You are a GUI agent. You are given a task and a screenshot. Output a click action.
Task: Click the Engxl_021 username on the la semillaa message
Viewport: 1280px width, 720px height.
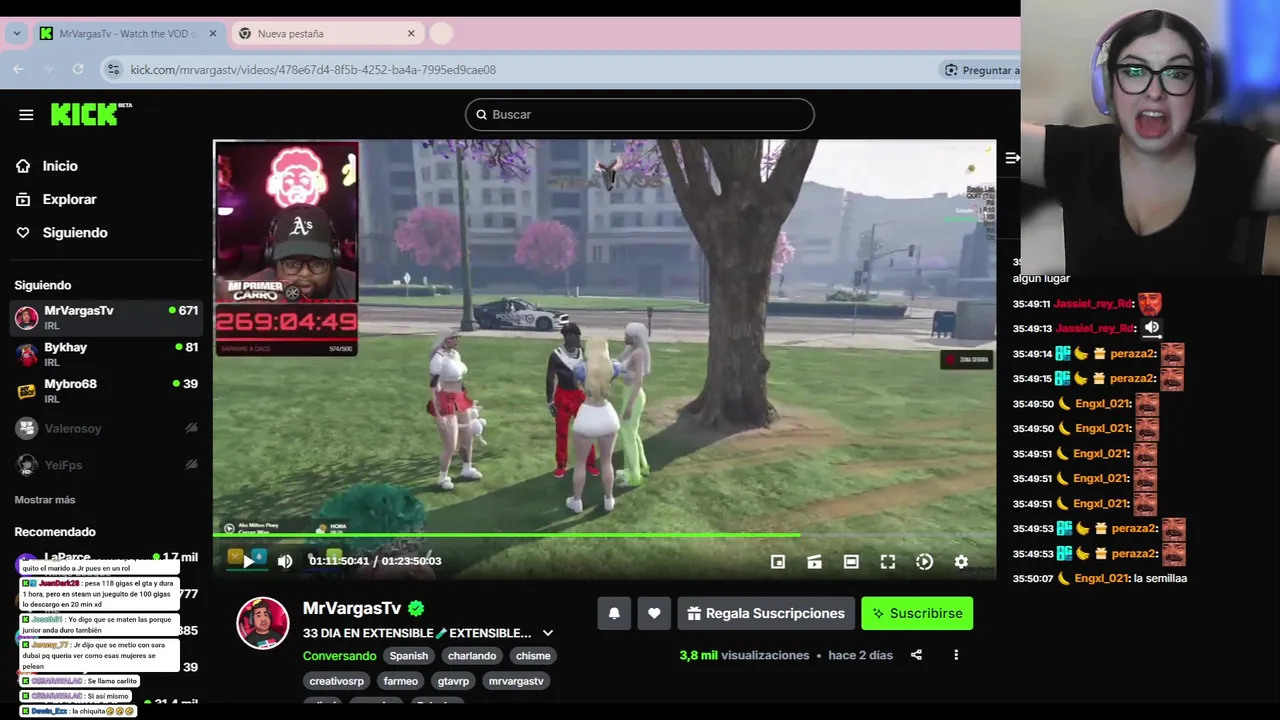point(1102,578)
